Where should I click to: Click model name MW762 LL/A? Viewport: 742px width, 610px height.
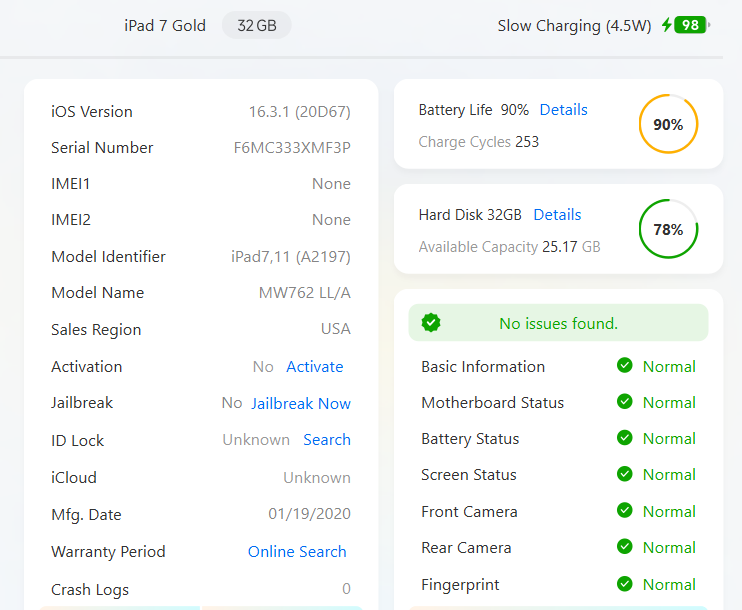coord(305,293)
